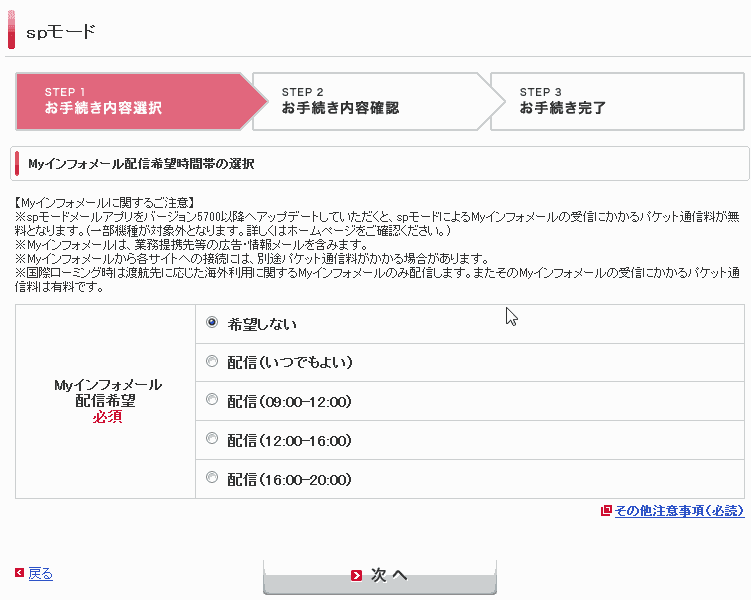Click red arrow icon beside 戻る
751x600 pixels.
[20, 573]
